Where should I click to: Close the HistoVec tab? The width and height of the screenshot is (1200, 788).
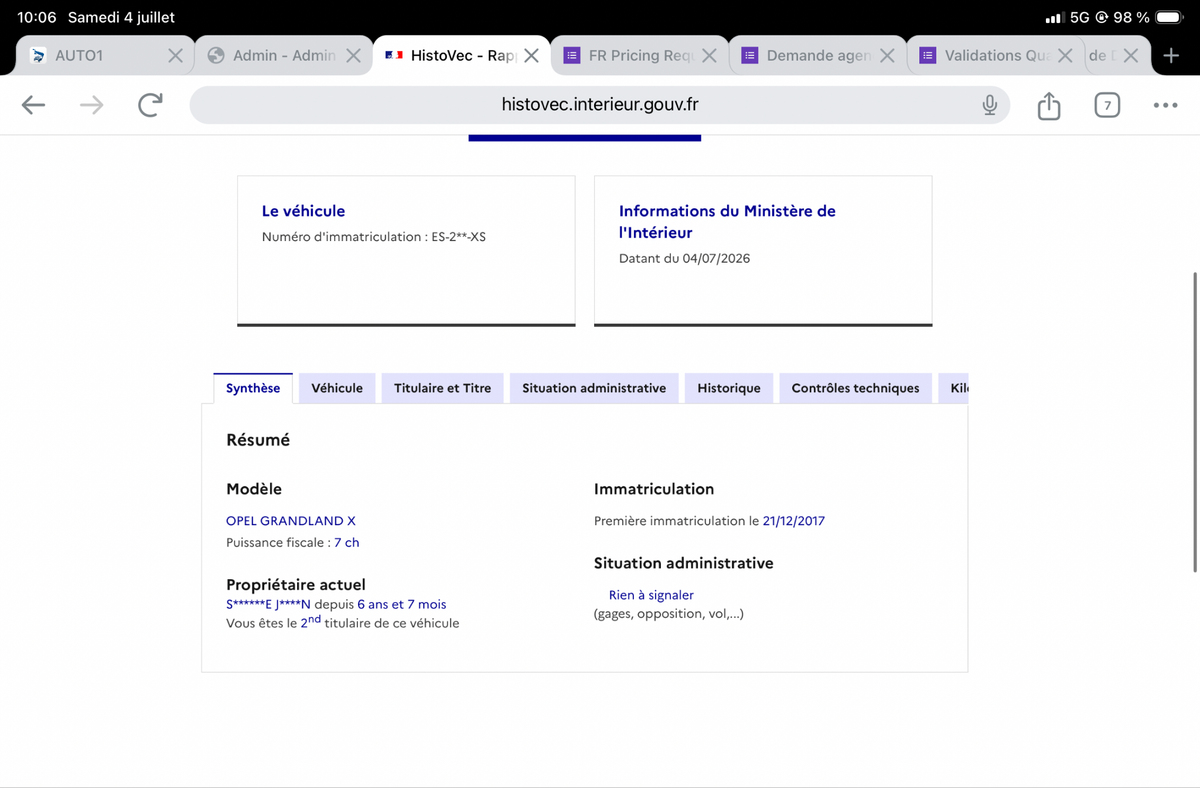coord(531,56)
